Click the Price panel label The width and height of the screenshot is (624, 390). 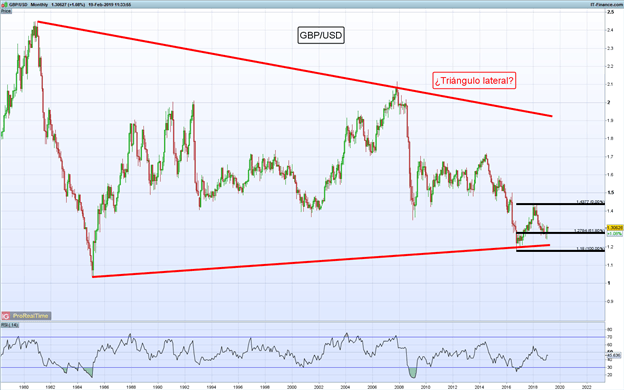point(6,12)
